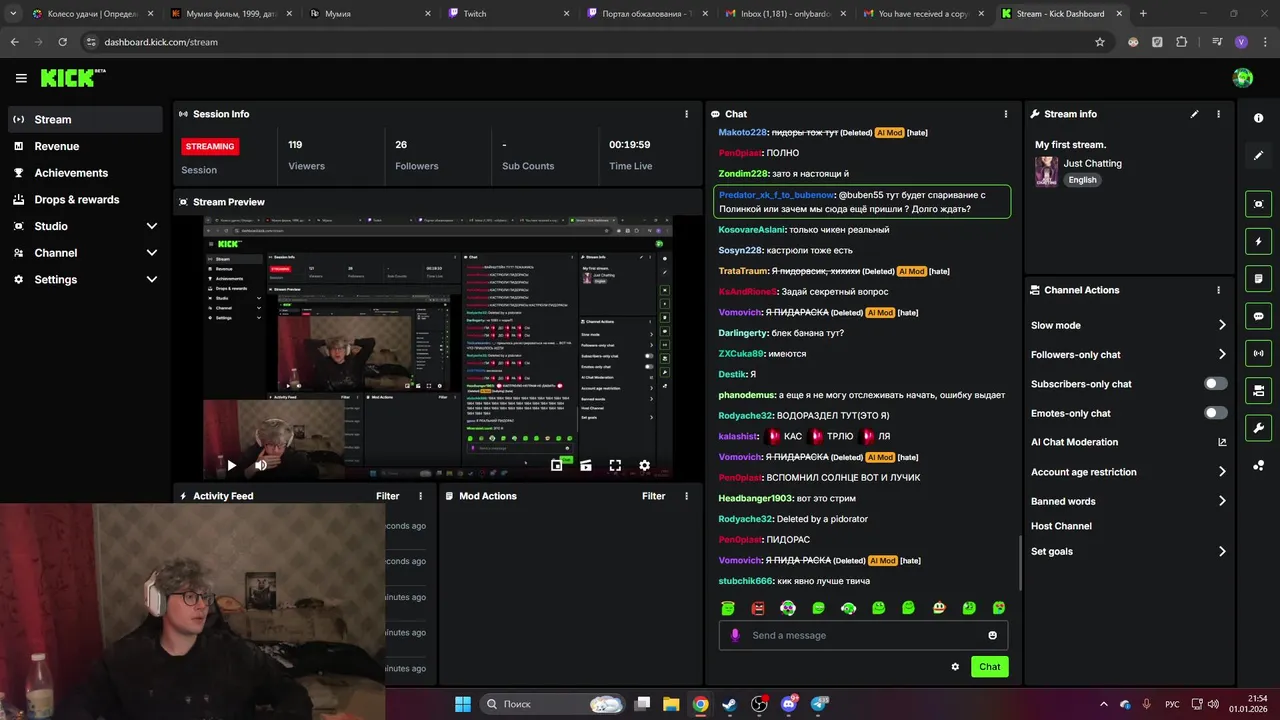Click the green Chat send button
The image size is (1280, 720).
[990, 667]
